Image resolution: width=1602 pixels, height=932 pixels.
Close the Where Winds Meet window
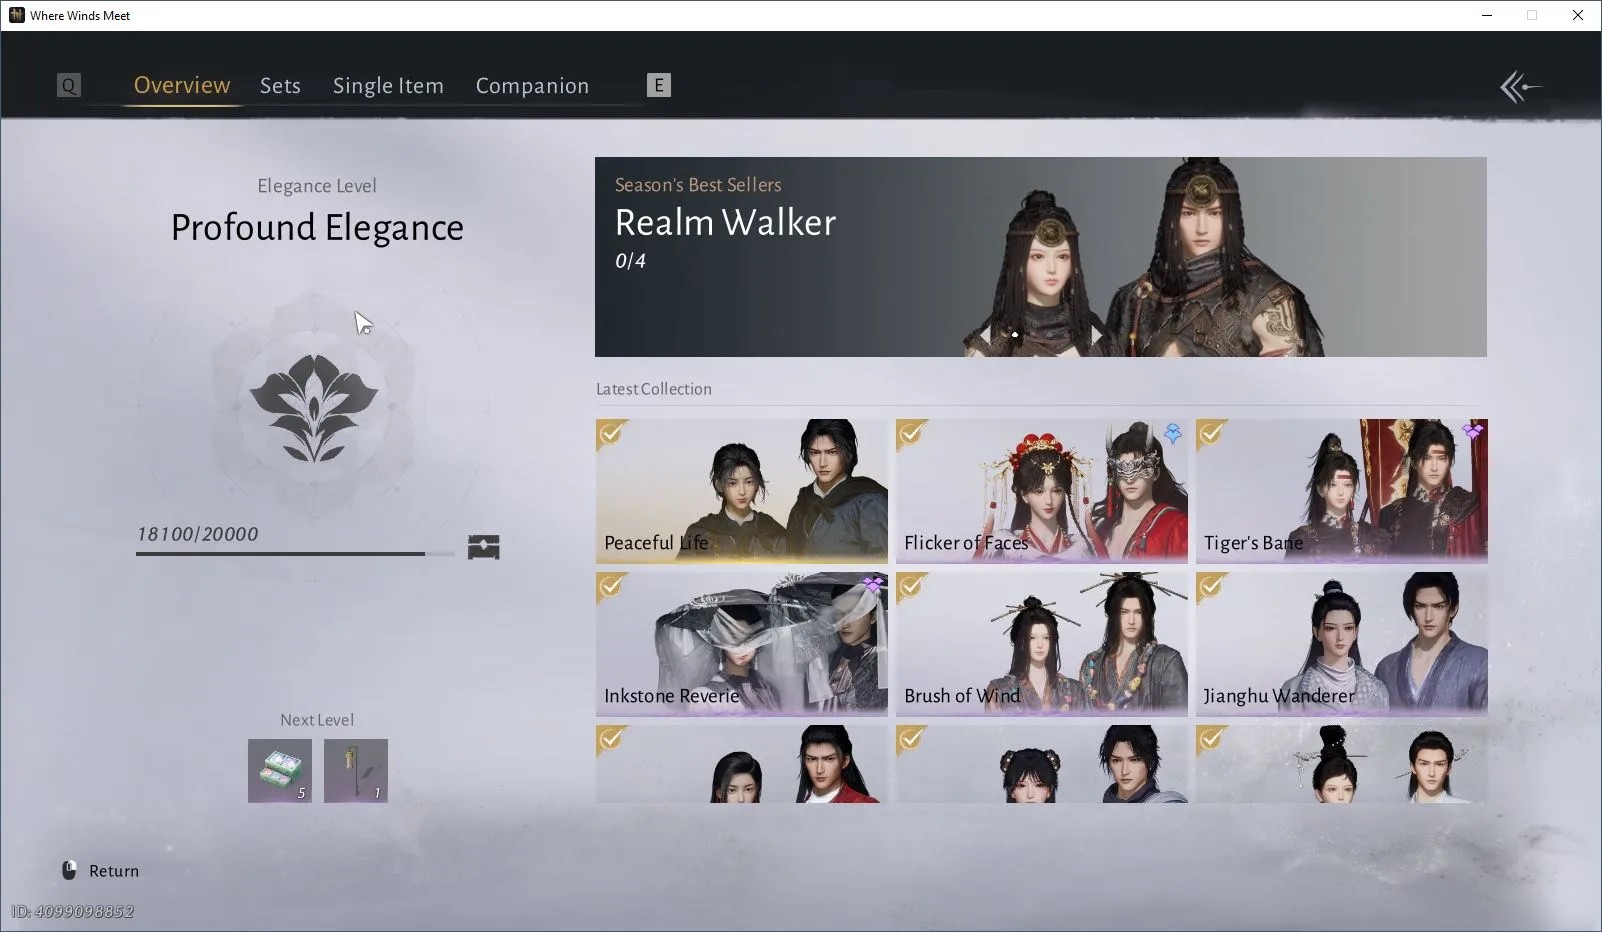pyautogui.click(x=1578, y=15)
